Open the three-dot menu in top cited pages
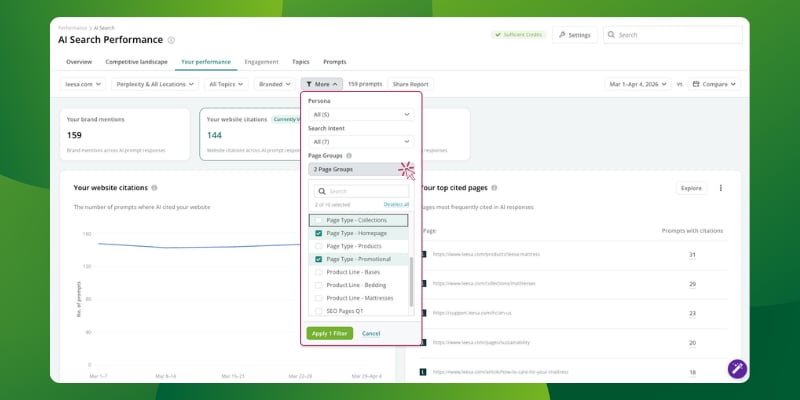The height and width of the screenshot is (400, 800). (x=720, y=188)
